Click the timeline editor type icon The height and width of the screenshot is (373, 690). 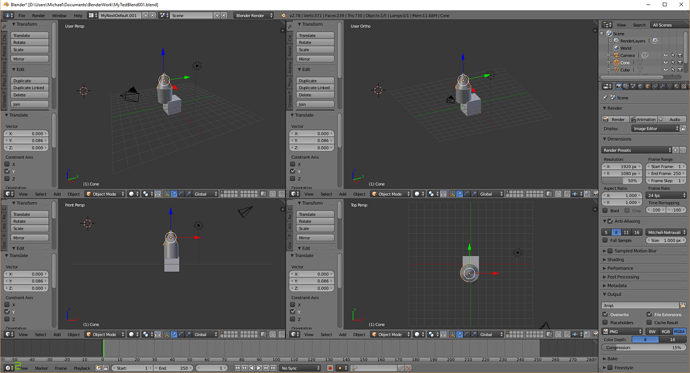coord(8,368)
